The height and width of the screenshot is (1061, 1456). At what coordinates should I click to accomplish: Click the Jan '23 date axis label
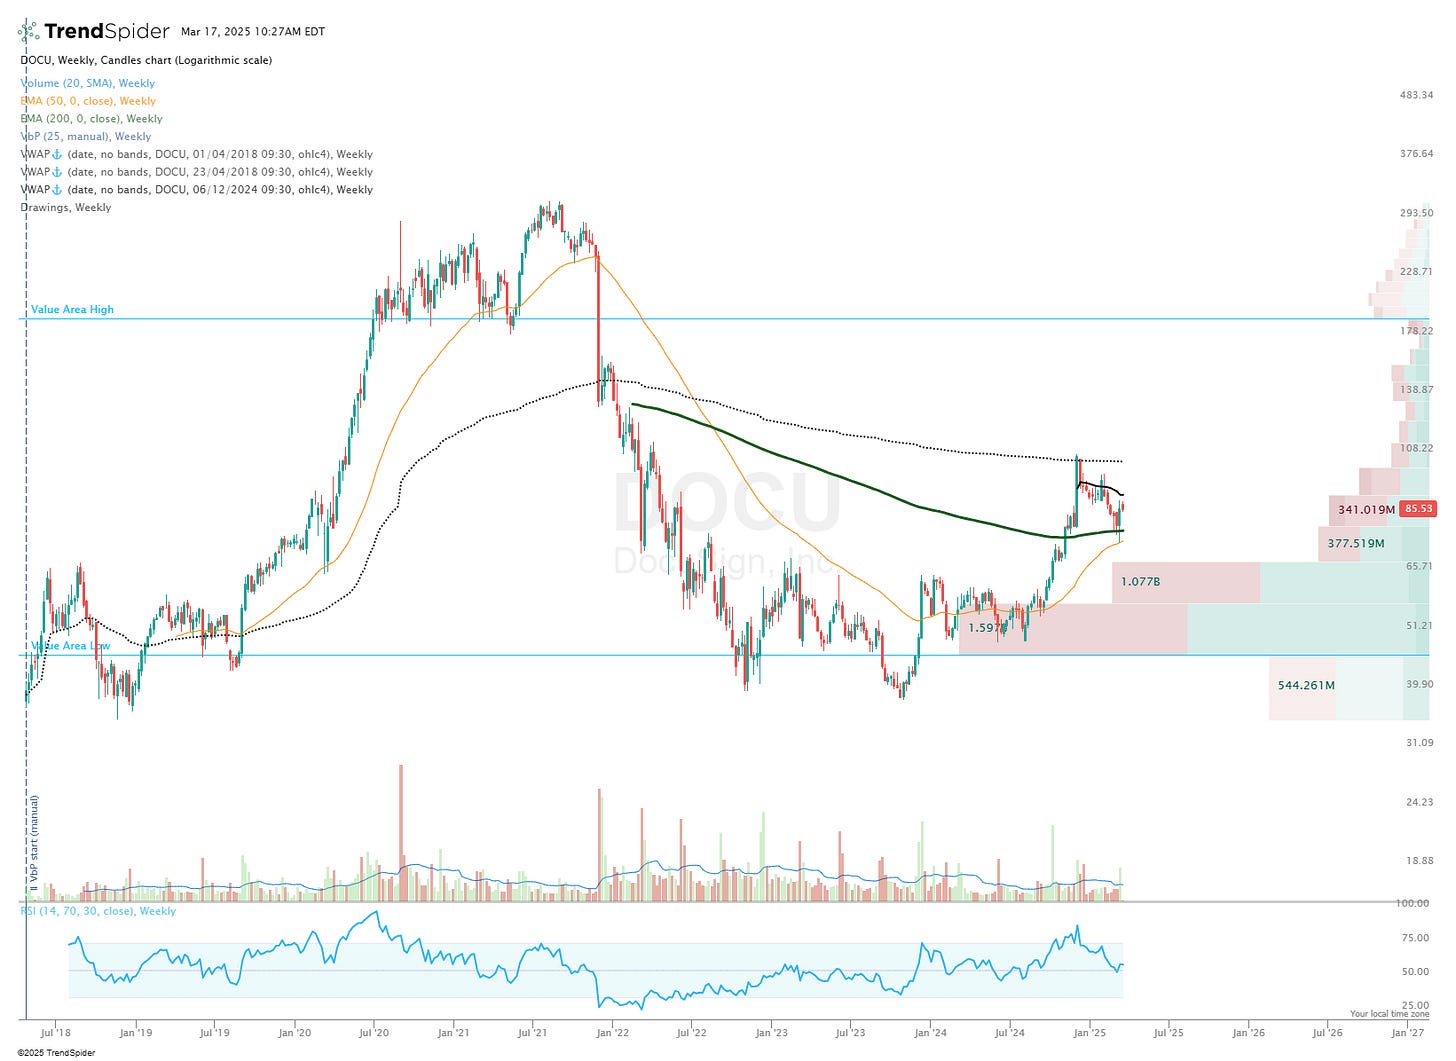(x=771, y=1033)
